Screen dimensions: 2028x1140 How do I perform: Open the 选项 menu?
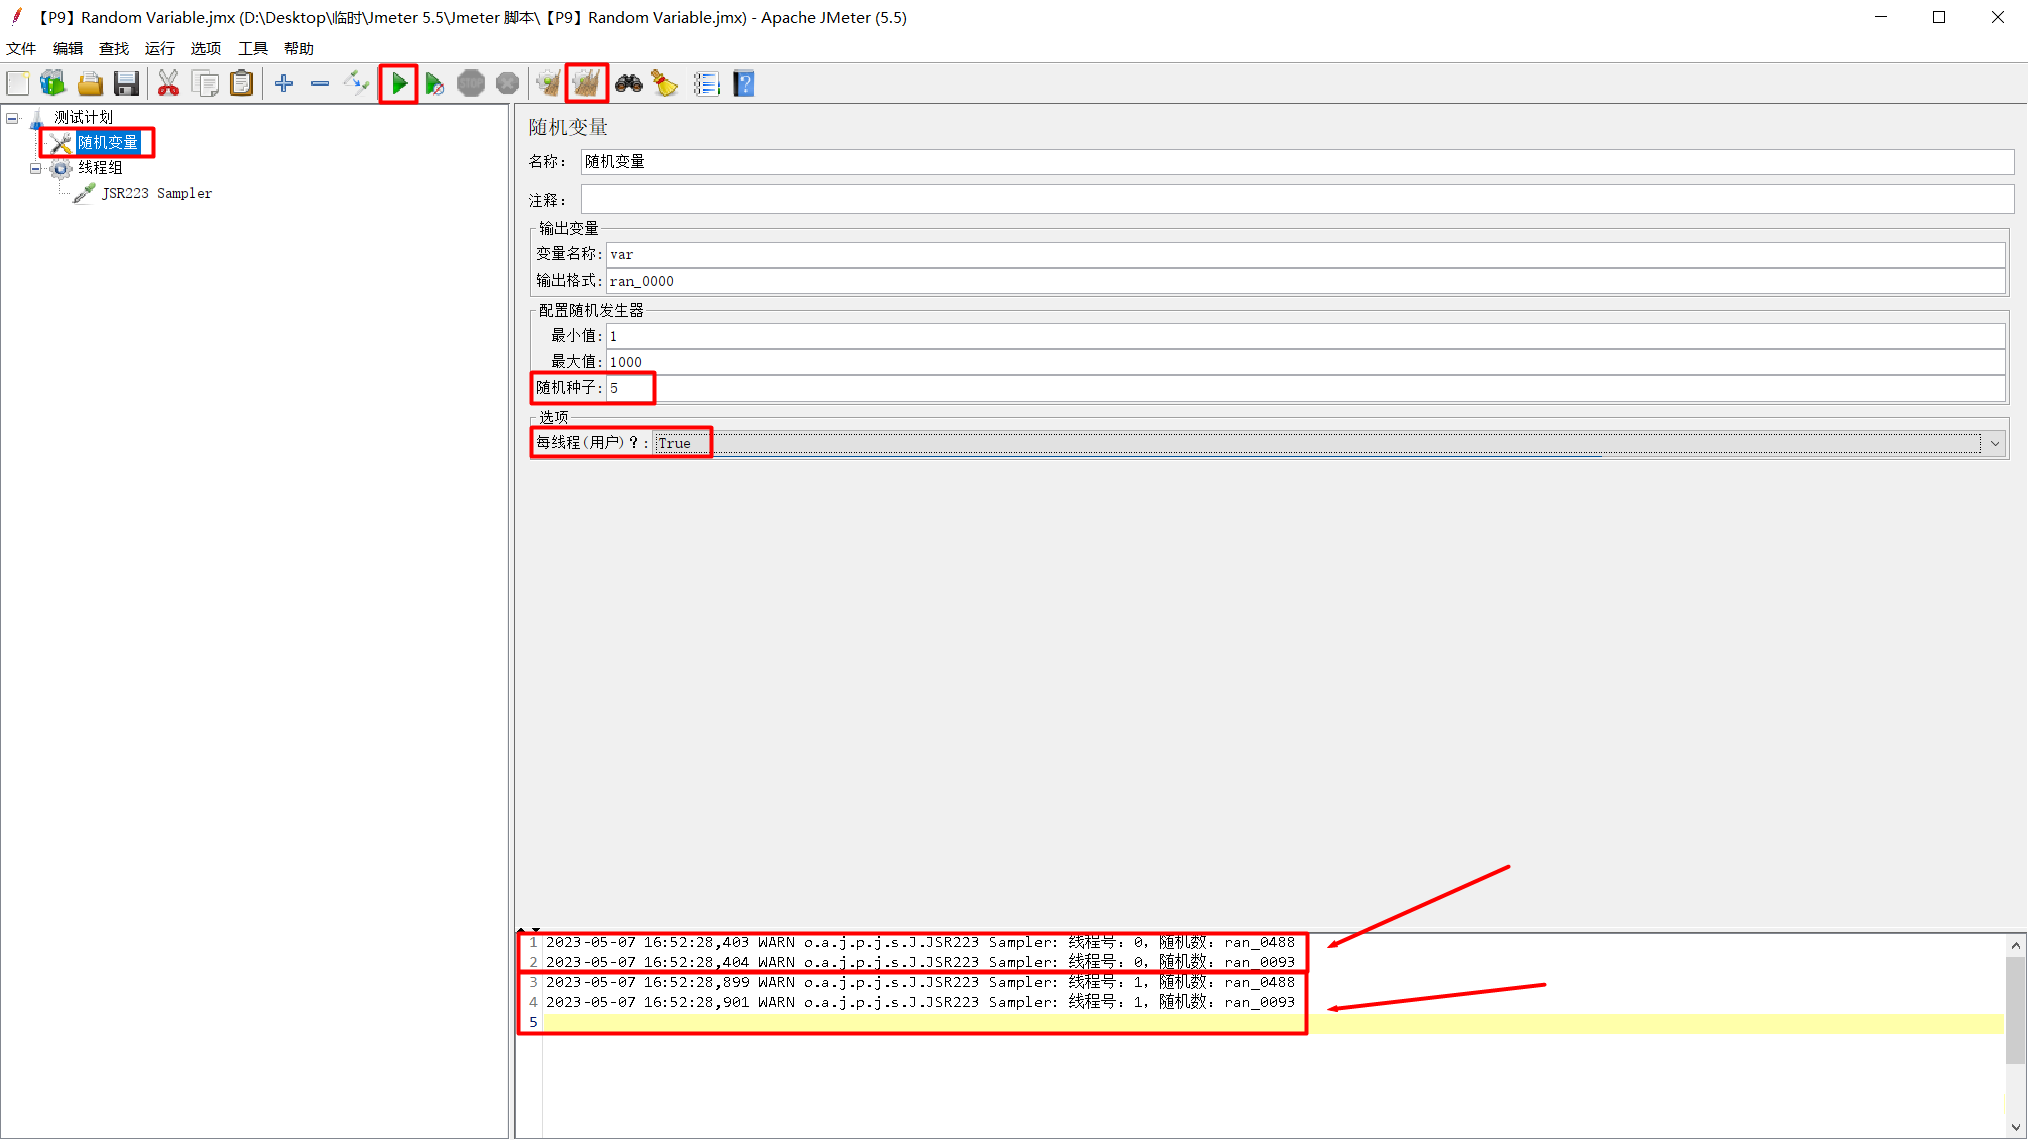click(205, 48)
